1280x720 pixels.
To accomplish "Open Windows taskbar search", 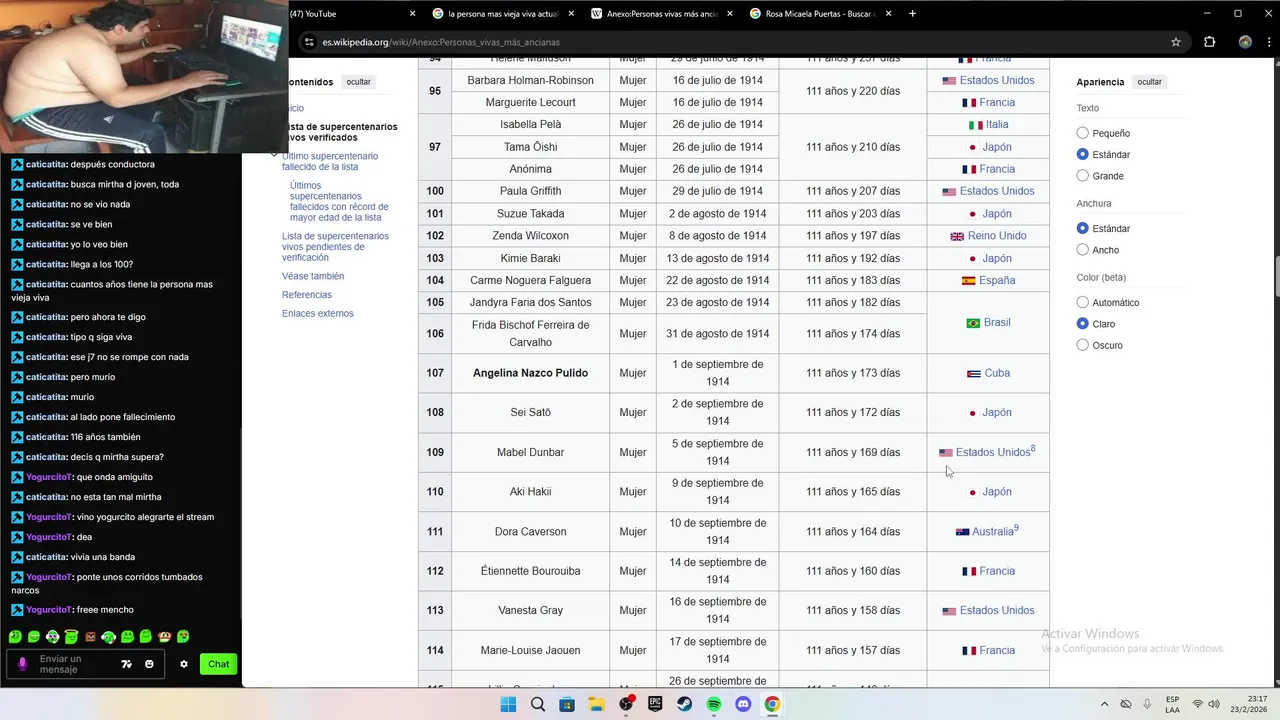I will (x=538, y=704).
